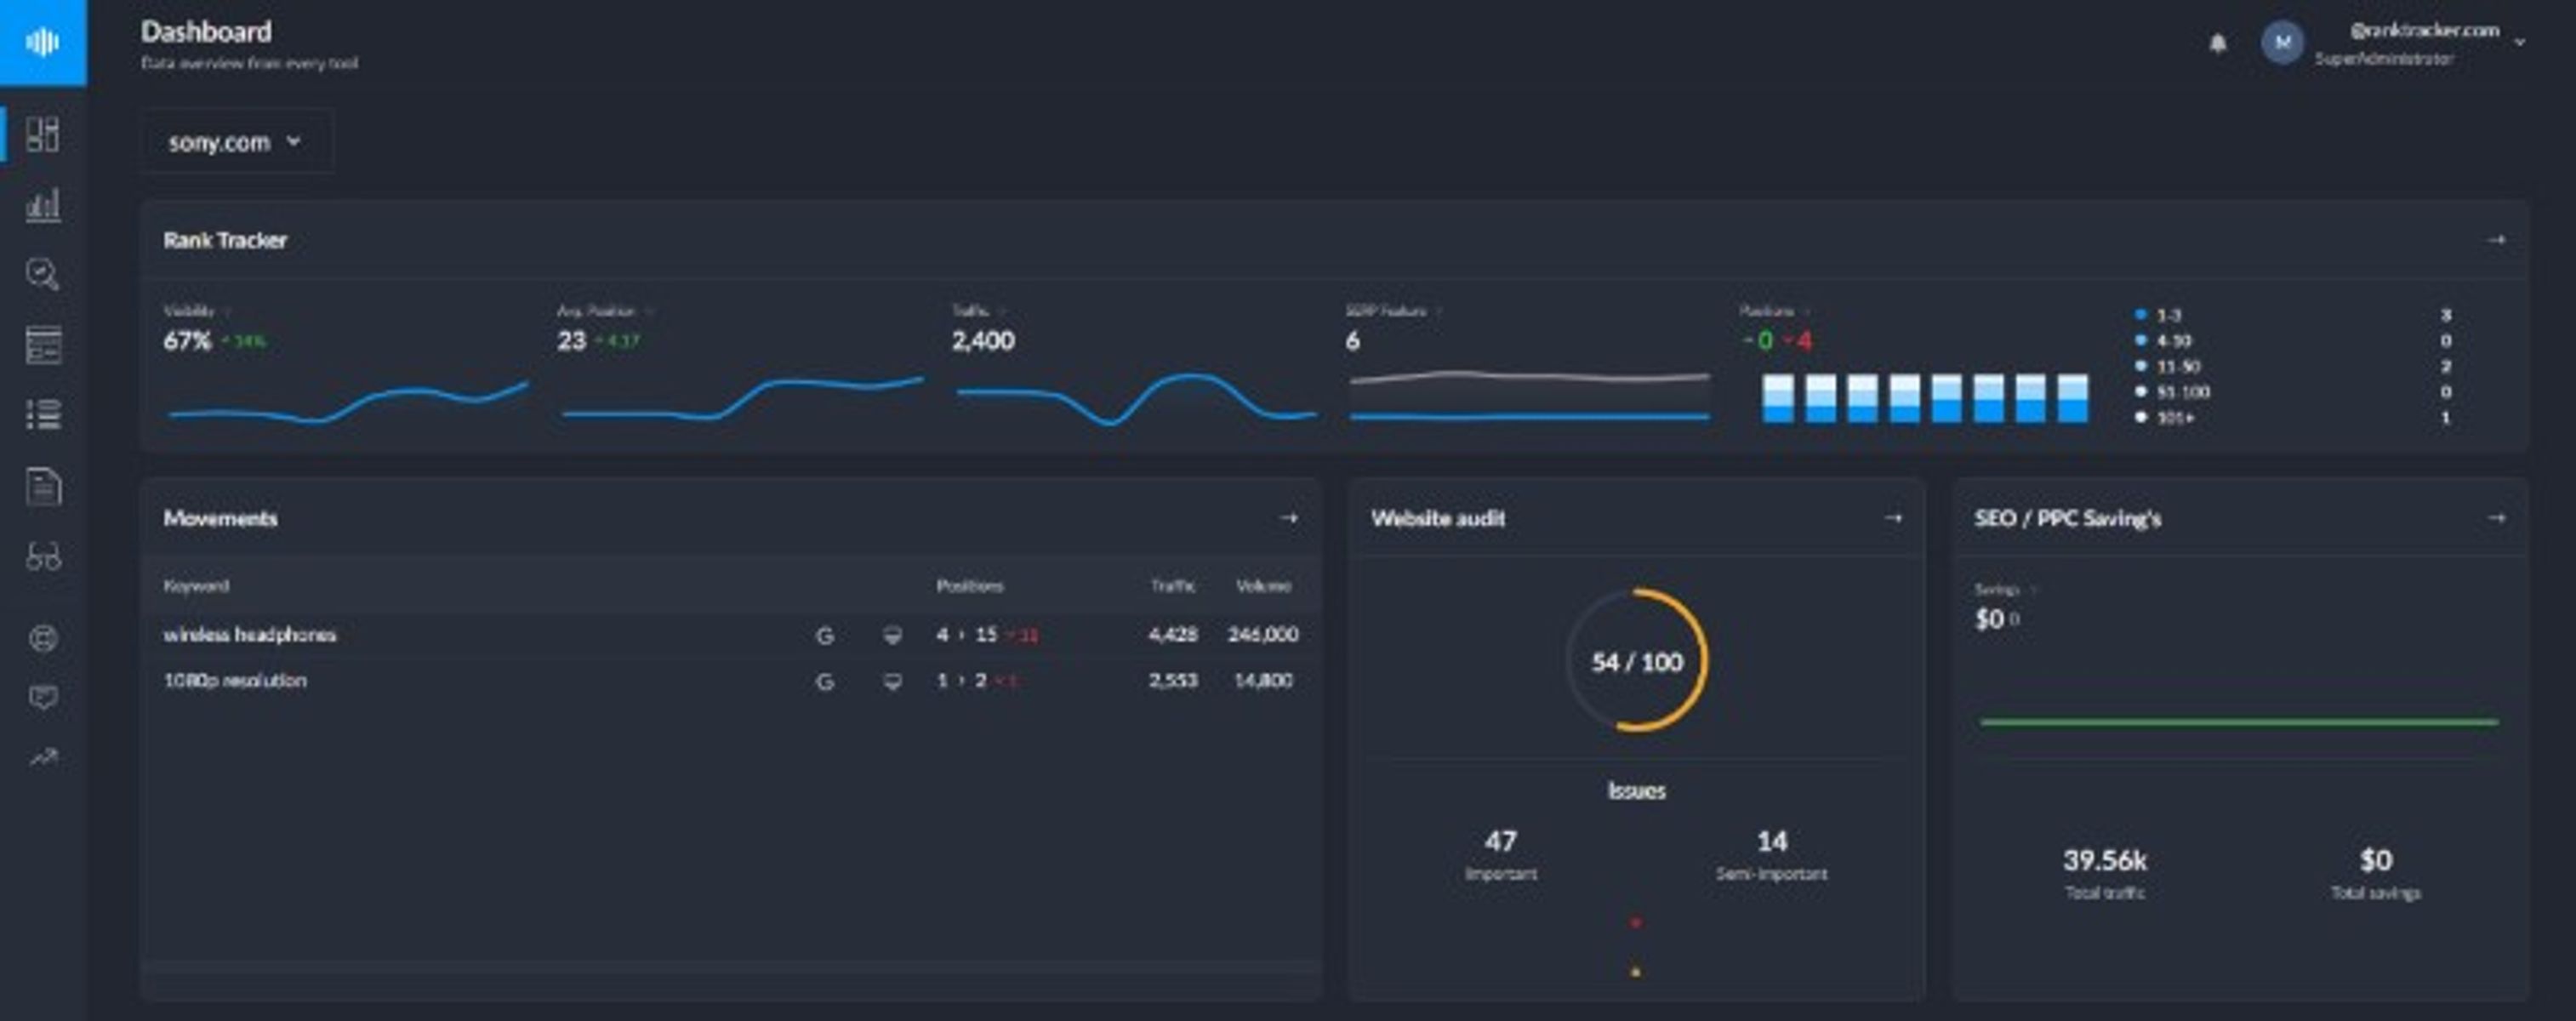Click the 101+ positions legend entry
This screenshot has width=2576, height=1021.
[x=2166, y=418]
